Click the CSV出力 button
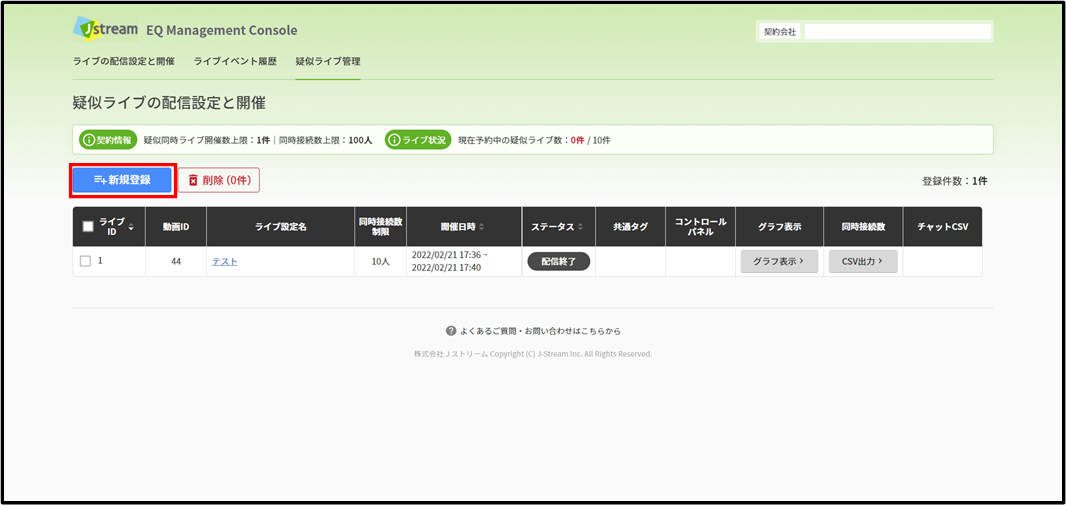 863,261
